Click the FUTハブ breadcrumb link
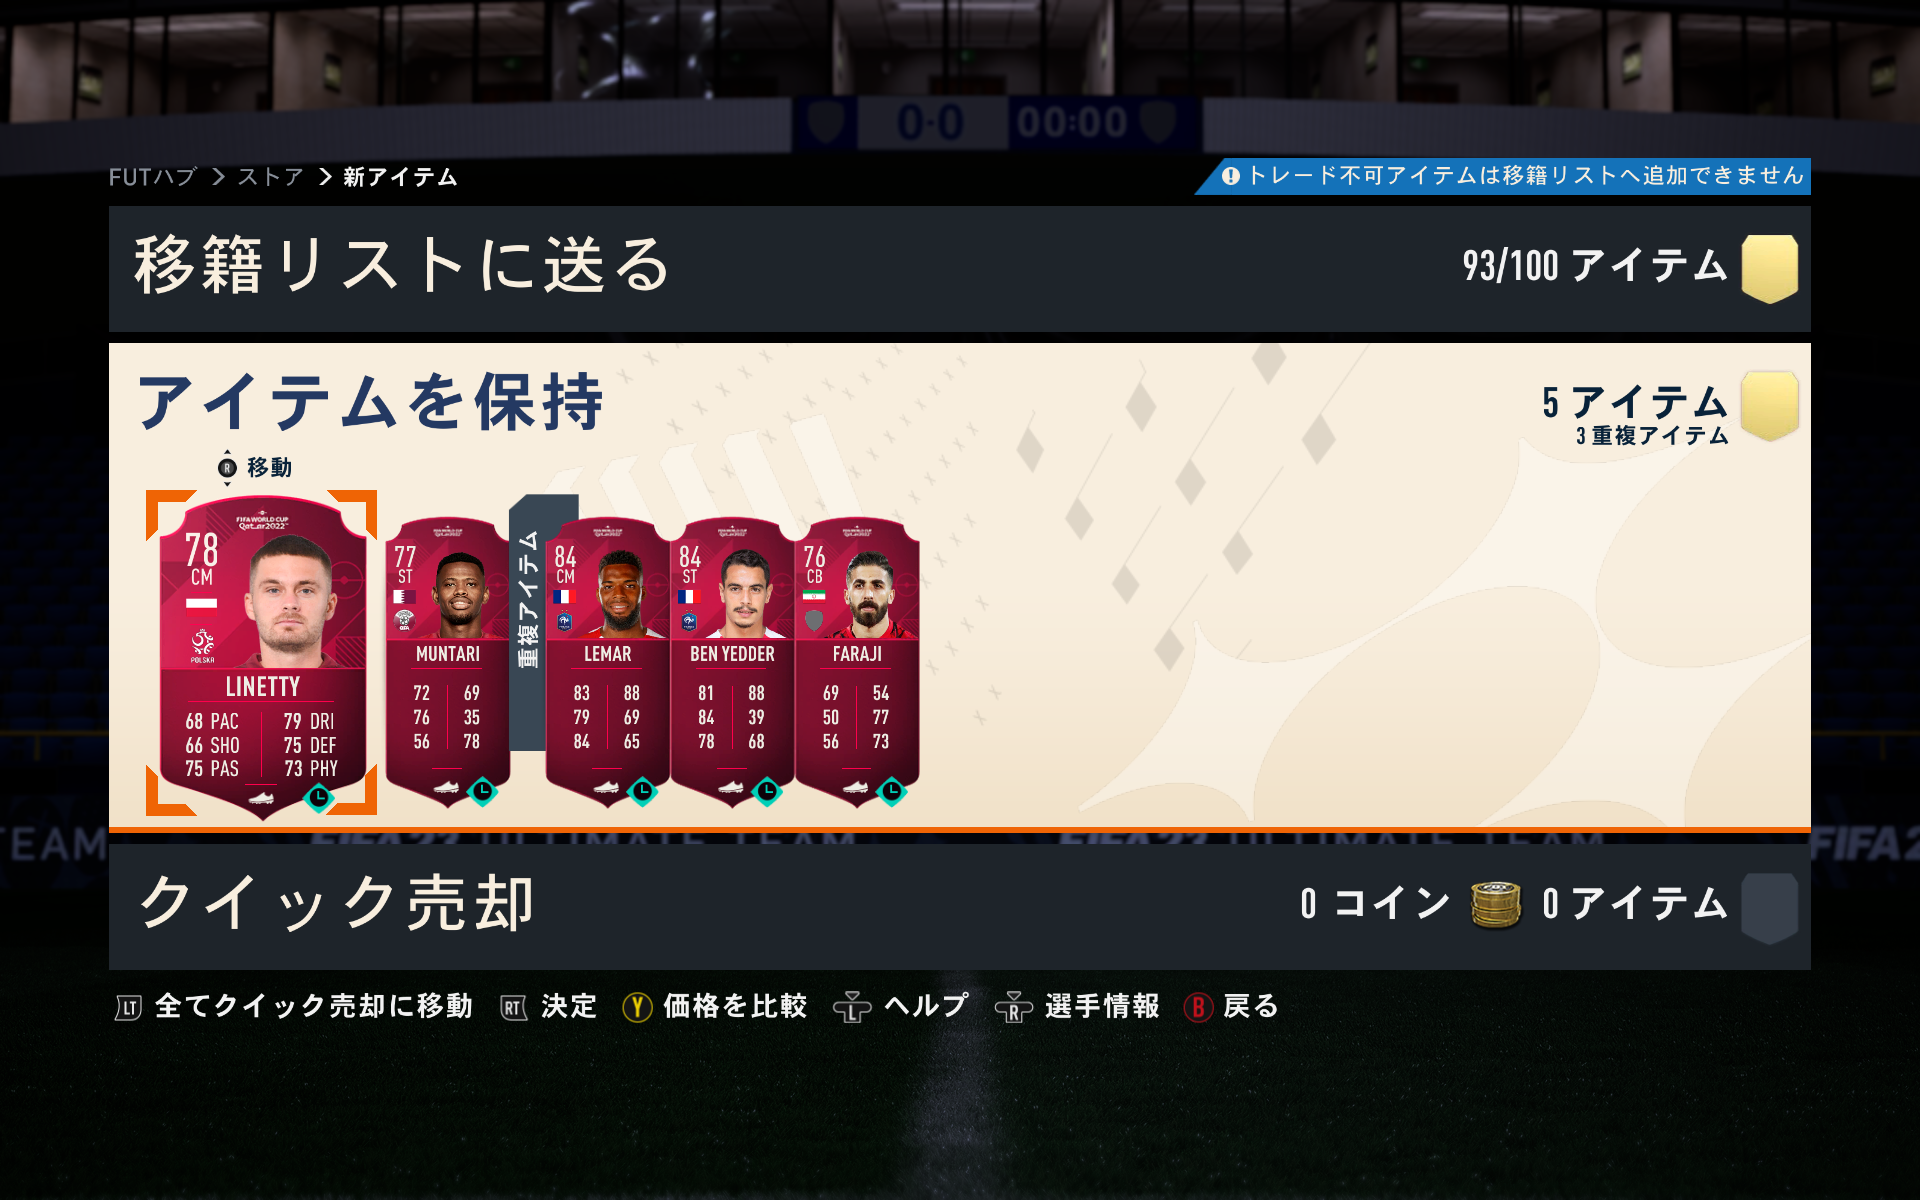Image resolution: width=1920 pixels, height=1200 pixels. (x=153, y=177)
